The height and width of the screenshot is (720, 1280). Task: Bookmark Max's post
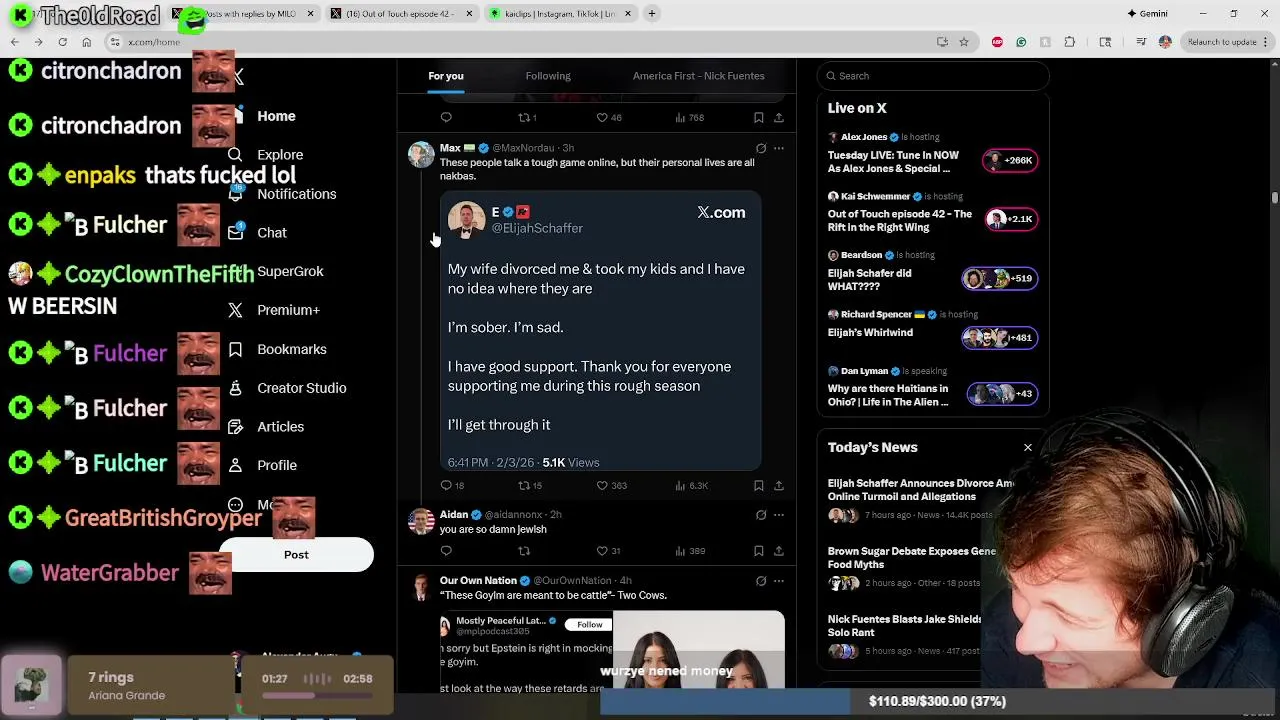[x=759, y=485]
